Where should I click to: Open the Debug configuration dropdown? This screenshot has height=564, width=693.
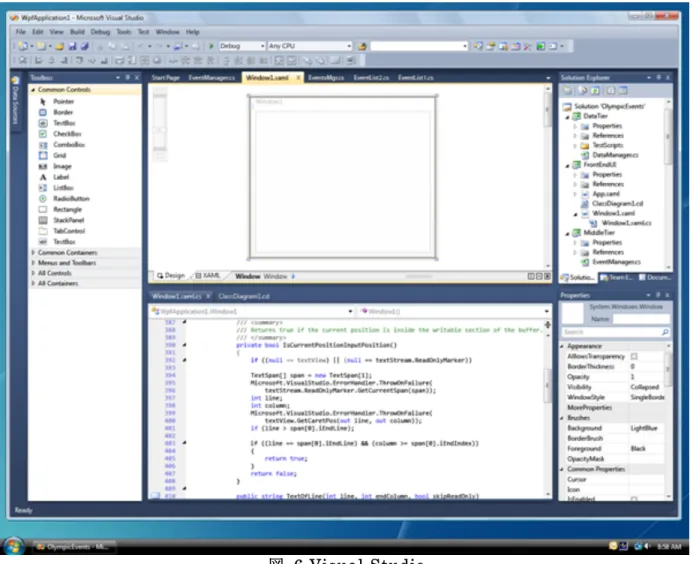click(262, 46)
